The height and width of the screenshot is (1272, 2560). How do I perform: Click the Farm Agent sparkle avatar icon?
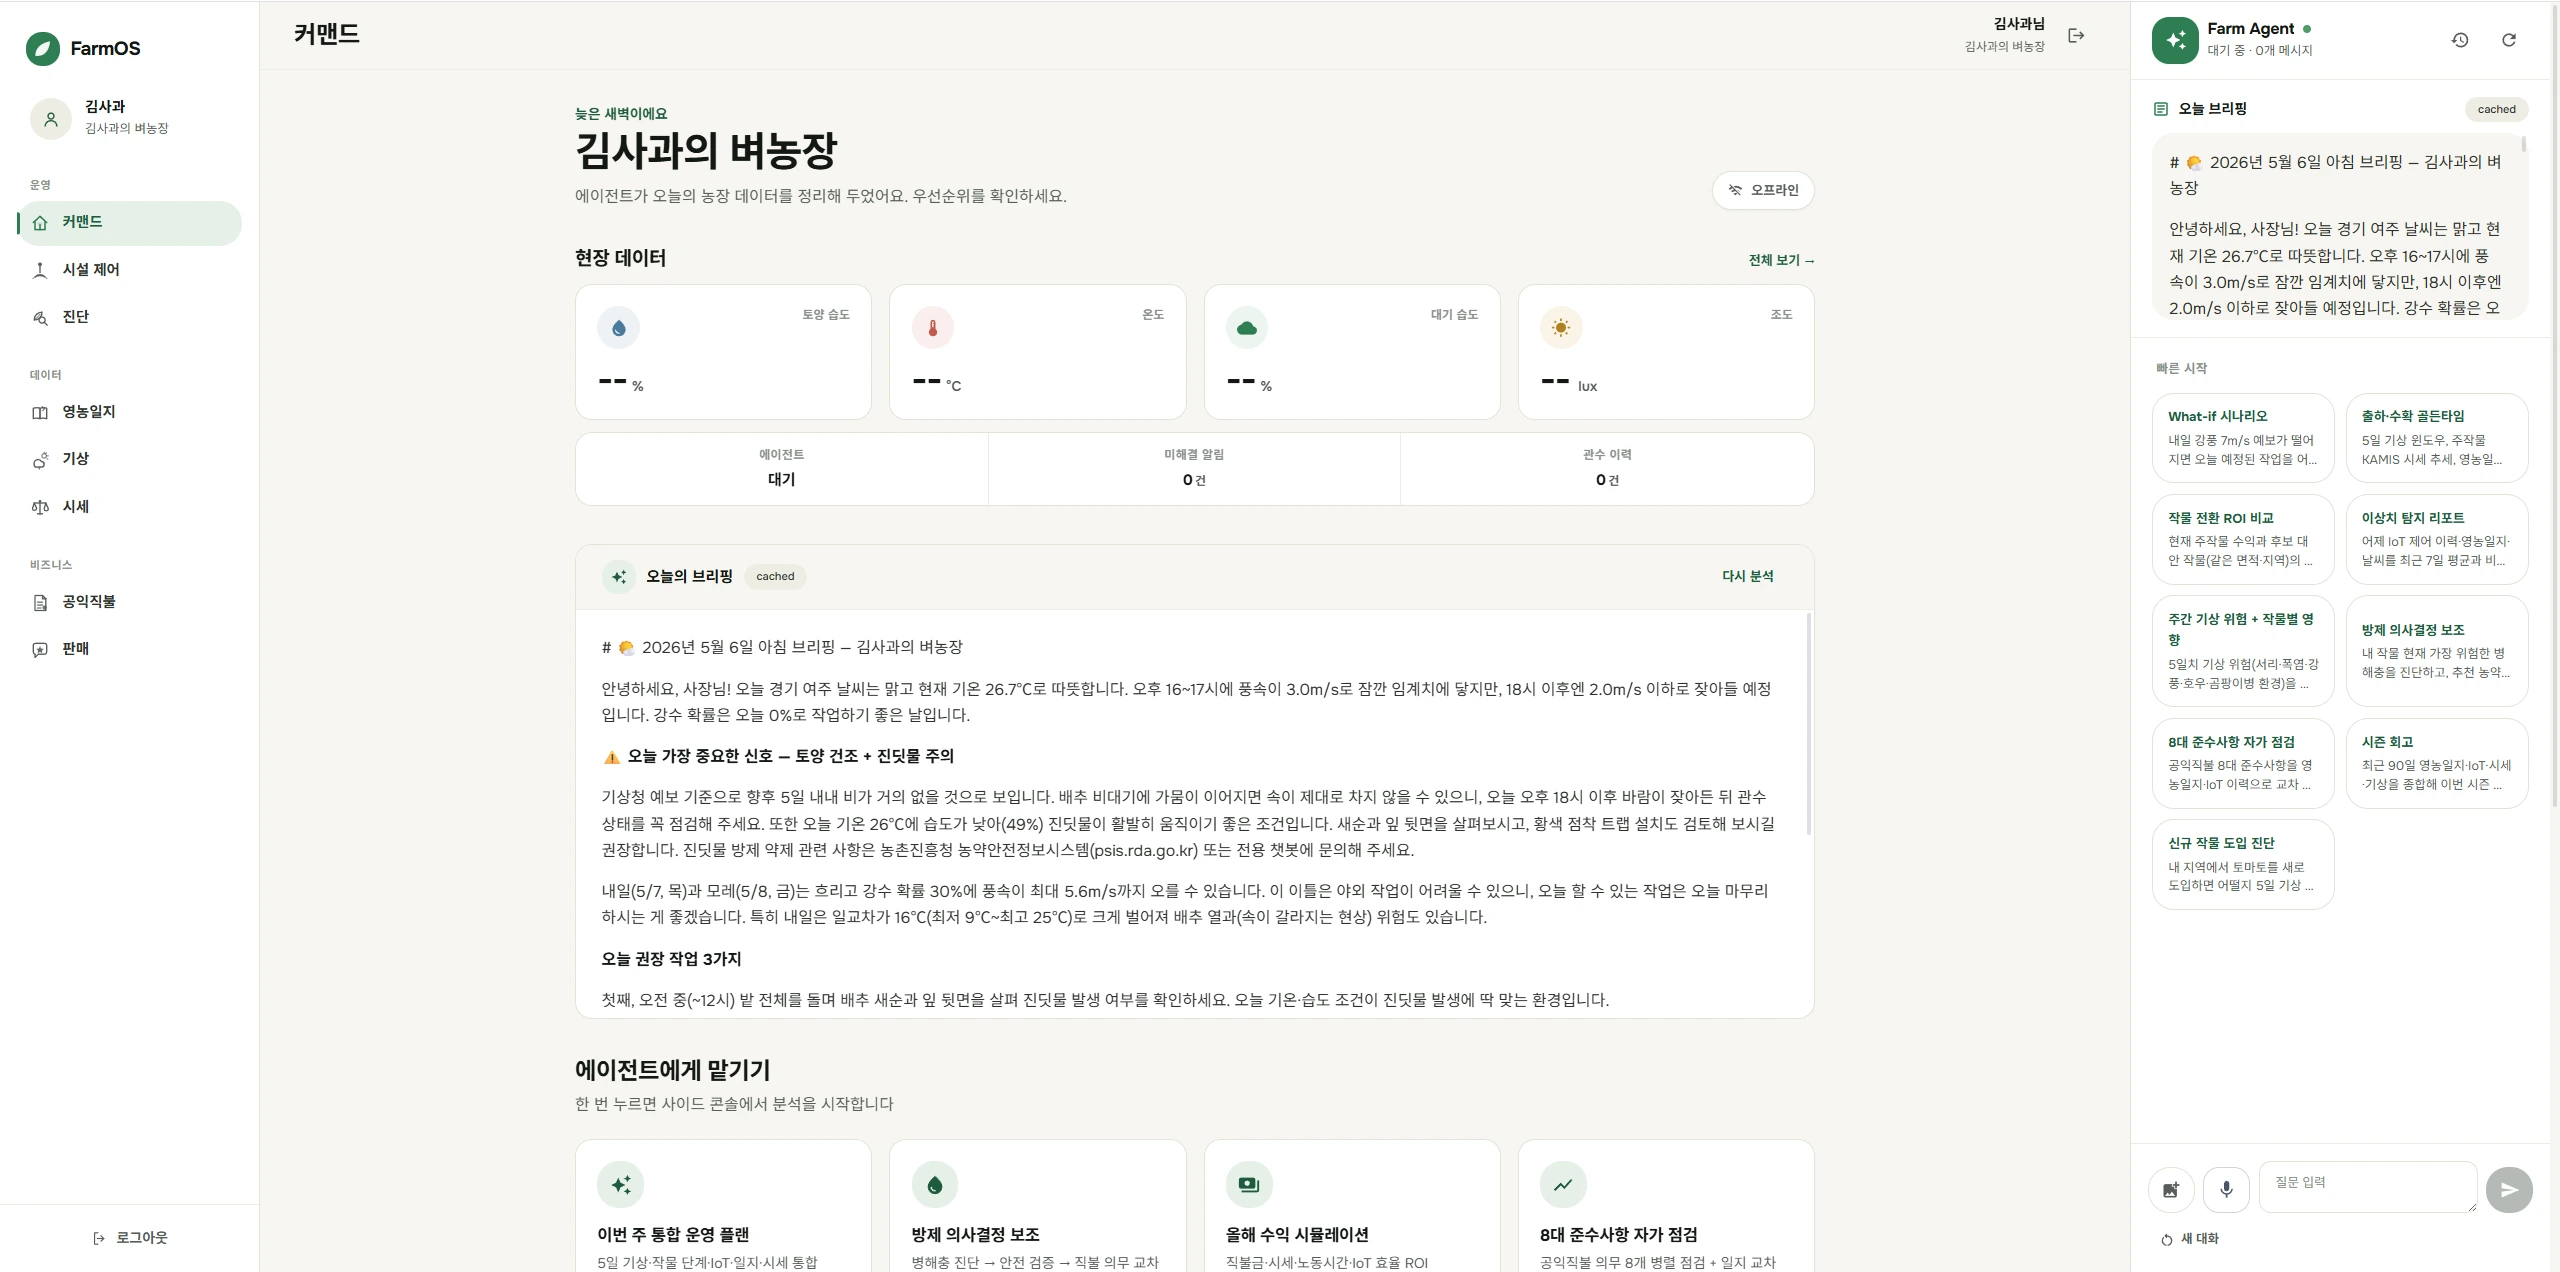[2175, 40]
